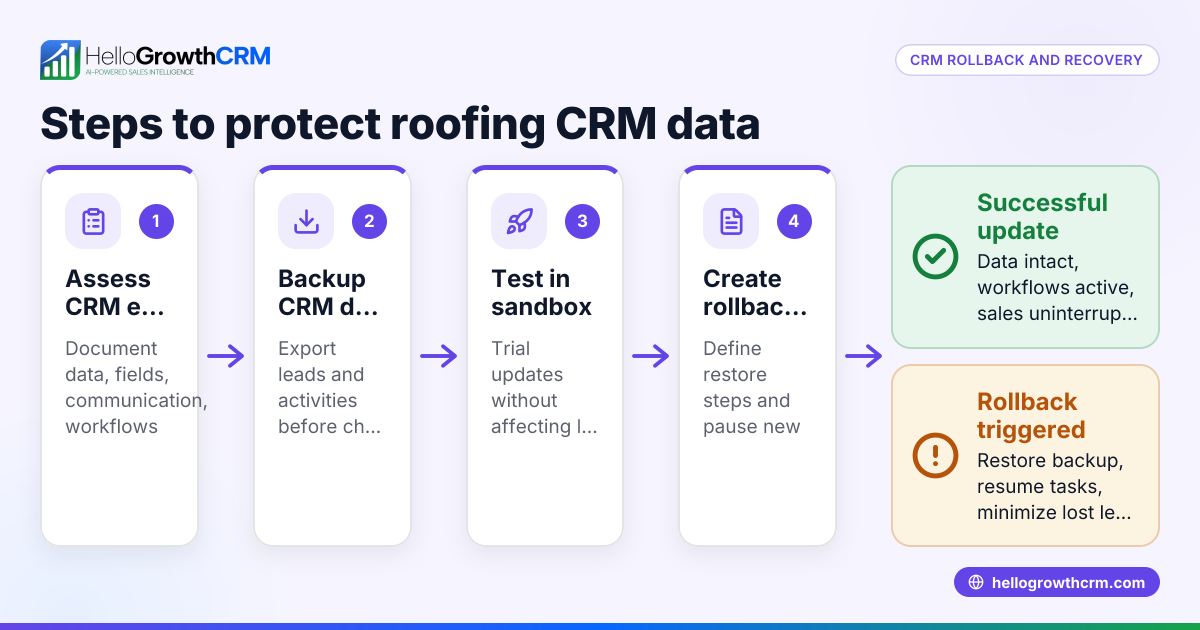Open the hellogrowthcrm.com link
This screenshot has height=630, width=1200.
(1056, 582)
